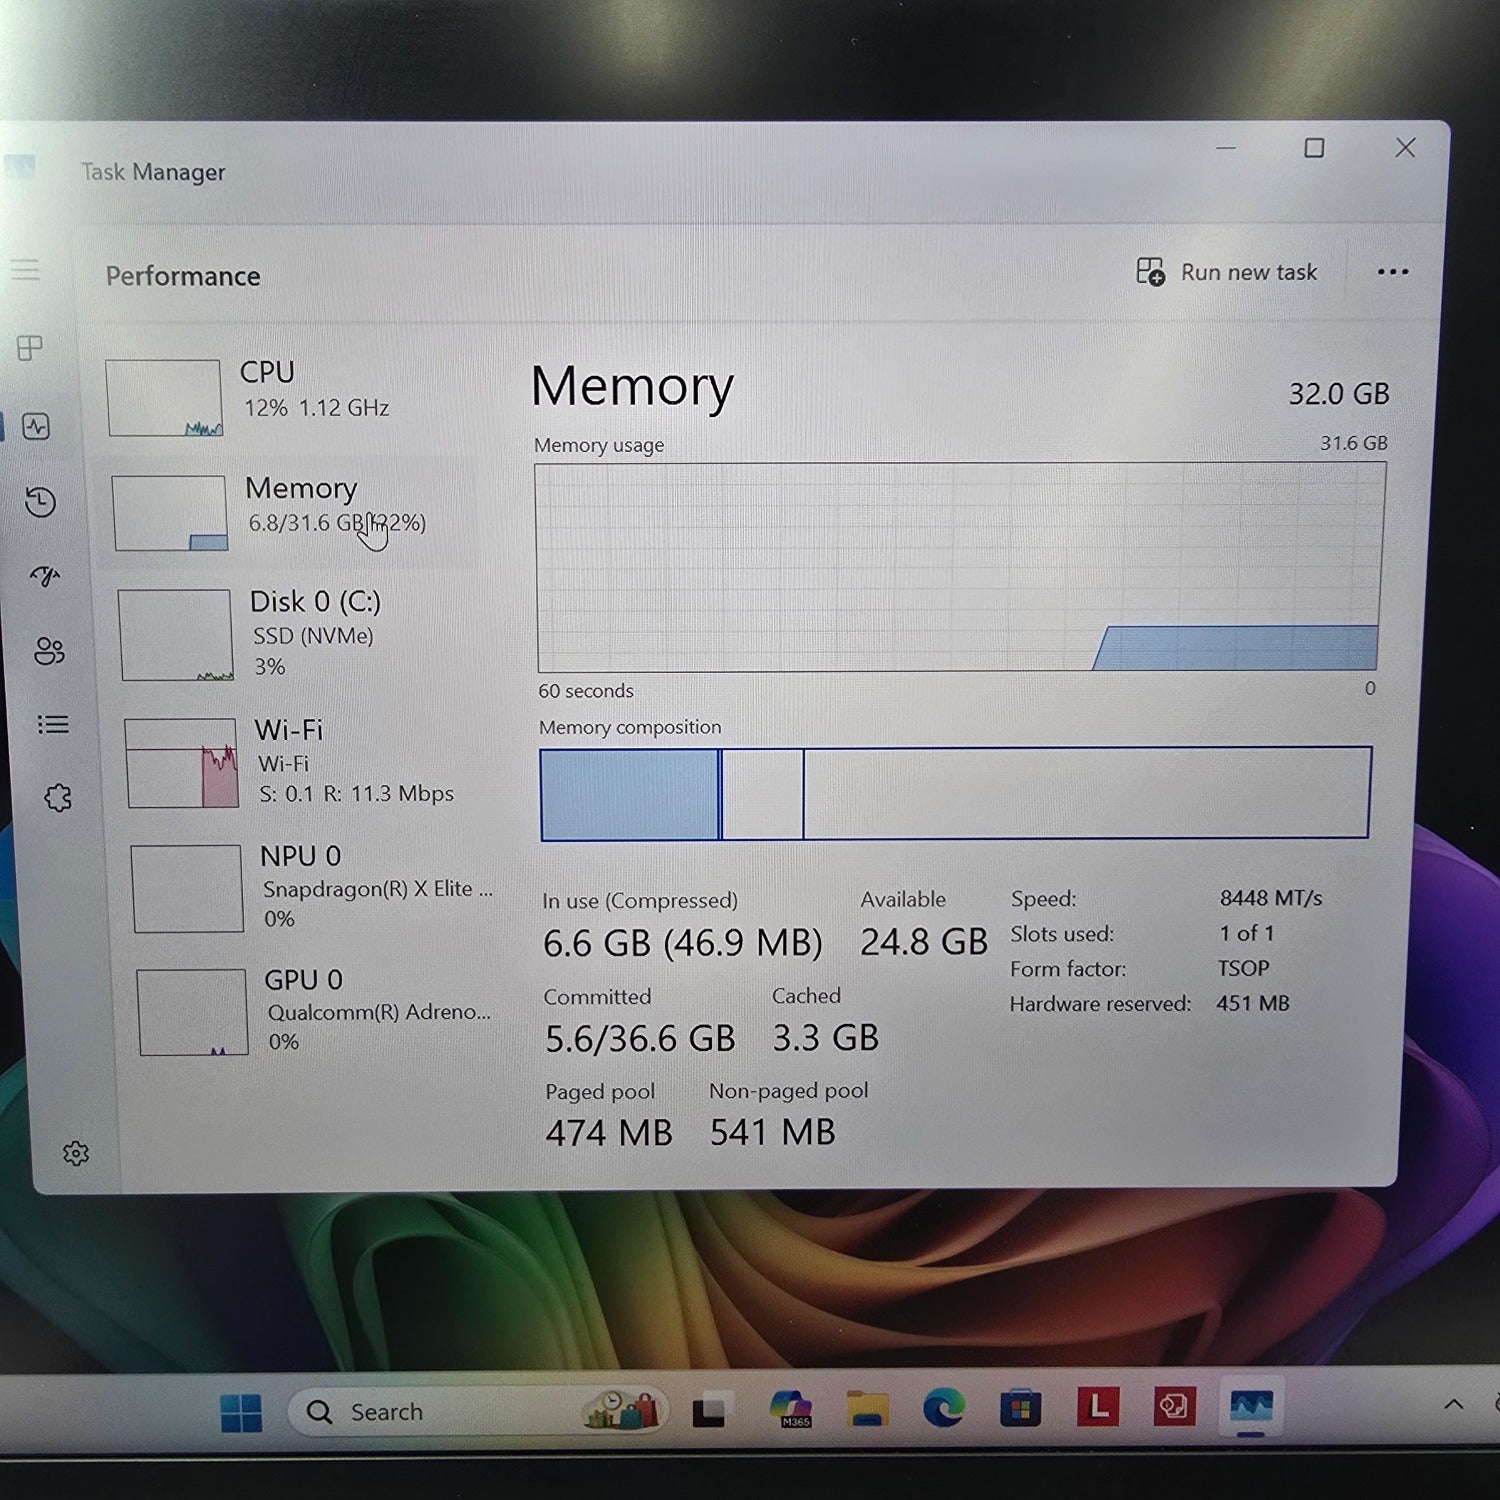Image resolution: width=1500 pixels, height=1500 pixels.
Task: Click the Run new task button
Action: (1227, 272)
